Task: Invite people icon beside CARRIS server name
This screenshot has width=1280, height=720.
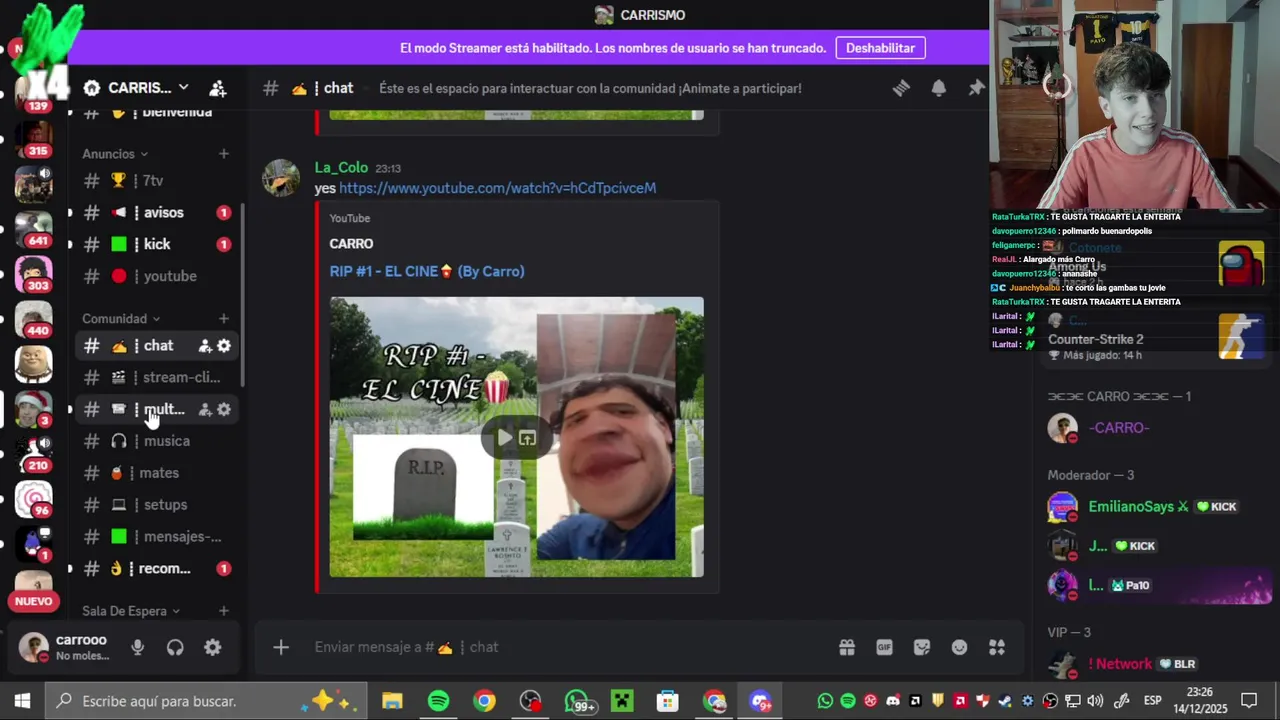Action: point(217,88)
